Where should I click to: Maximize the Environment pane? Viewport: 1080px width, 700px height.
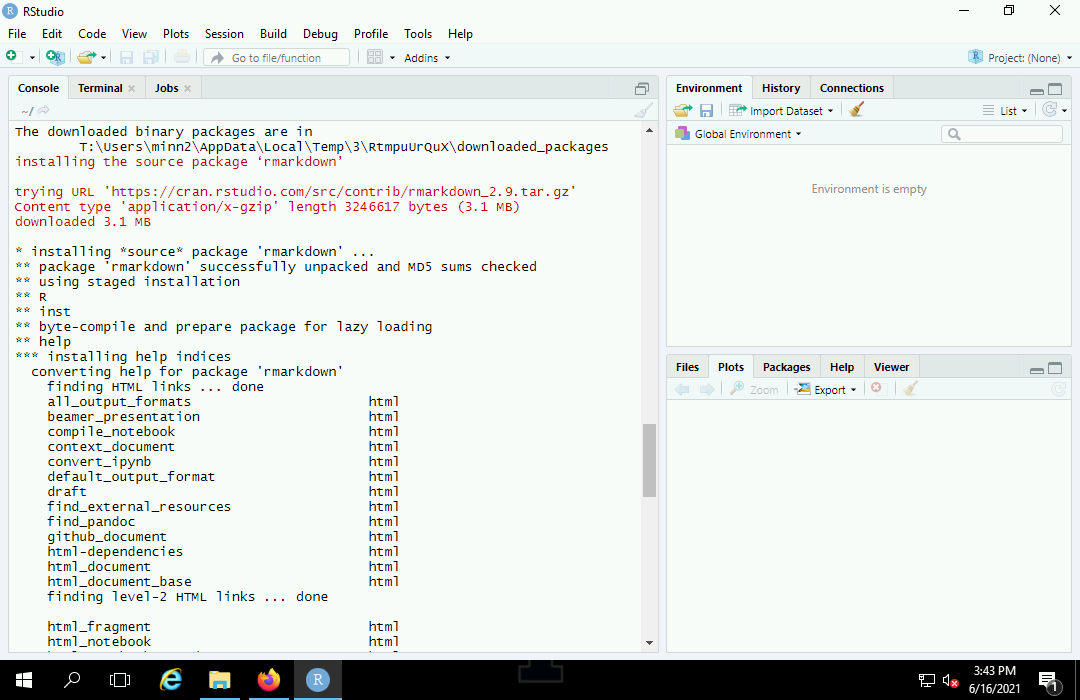[1055, 89]
